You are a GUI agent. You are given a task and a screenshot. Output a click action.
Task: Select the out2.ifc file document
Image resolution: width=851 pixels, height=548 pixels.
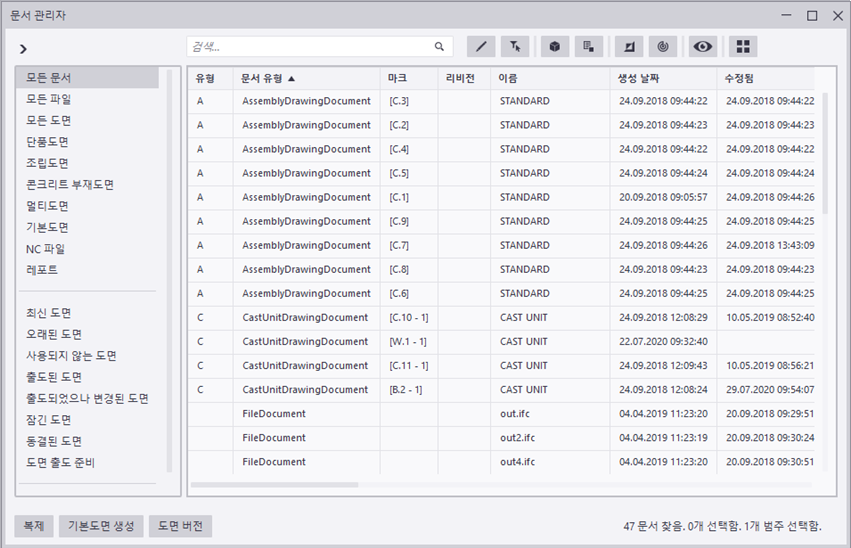point(501,438)
